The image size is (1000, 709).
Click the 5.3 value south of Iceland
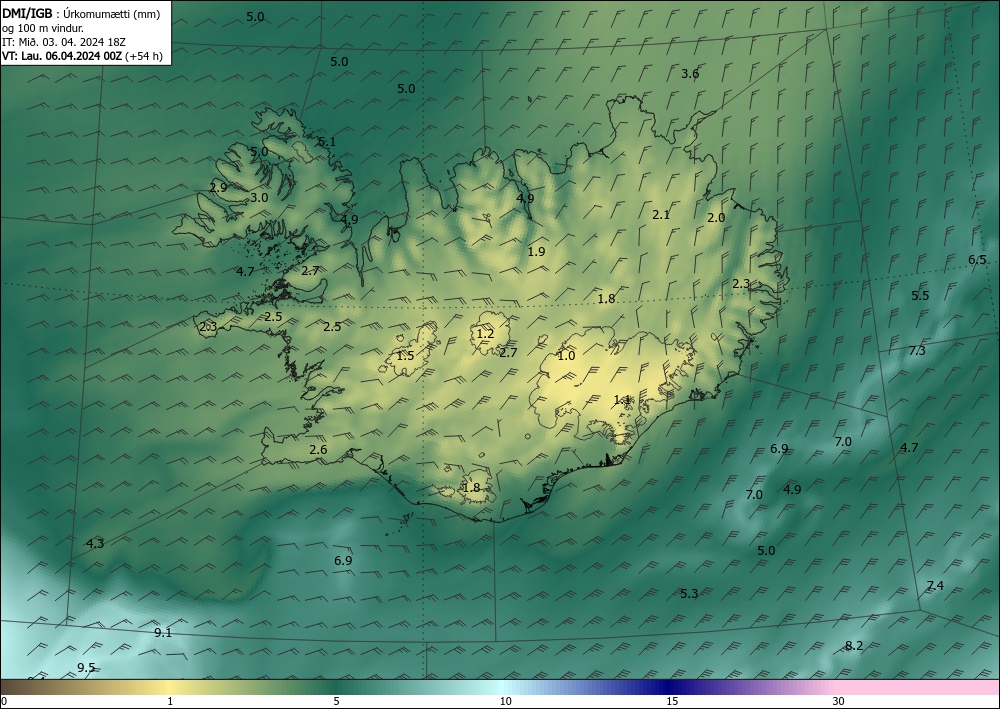[689, 594]
